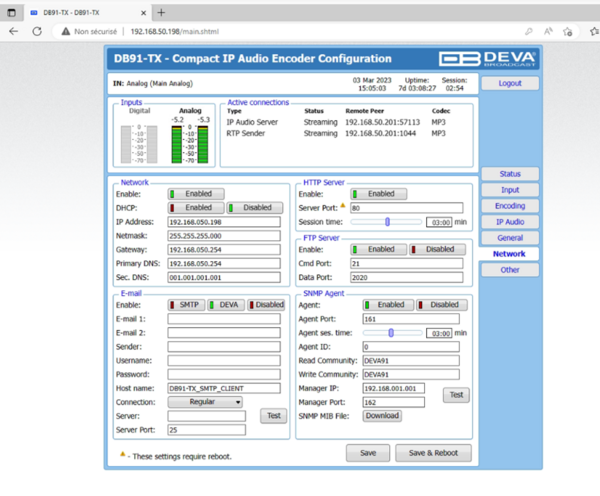Image resolution: width=600 pixels, height=496 pixels.
Task: Select SMTP for E-mail
Action: pos(186,305)
